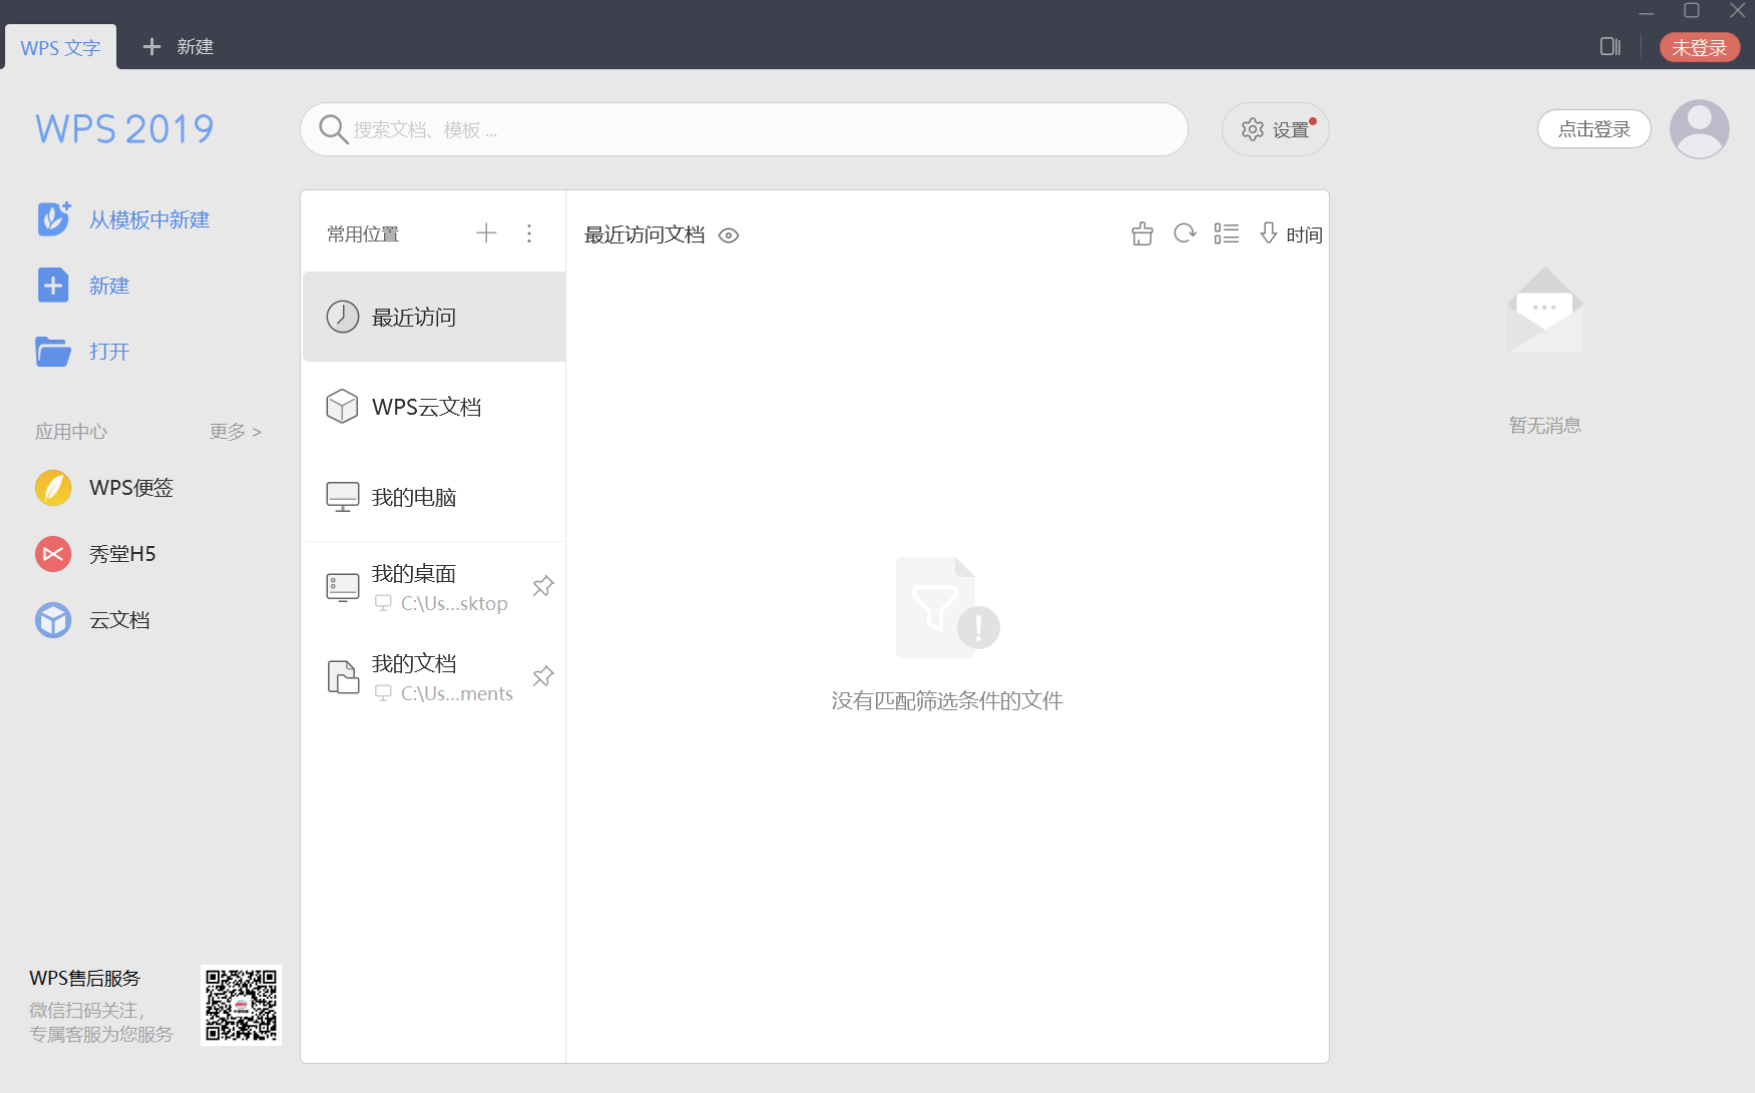Click the C:\Us...ments path text
Image resolution: width=1755 pixels, height=1093 pixels.
click(457, 693)
